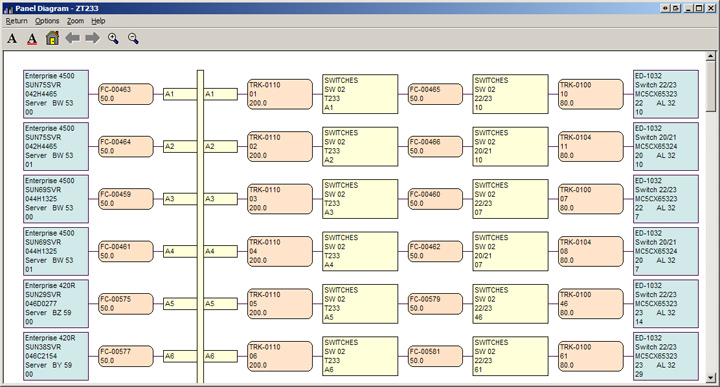Click the TRK-0110 04 trunk node
The image size is (720, 387).
pyautogui.click(x=280, y=251)
